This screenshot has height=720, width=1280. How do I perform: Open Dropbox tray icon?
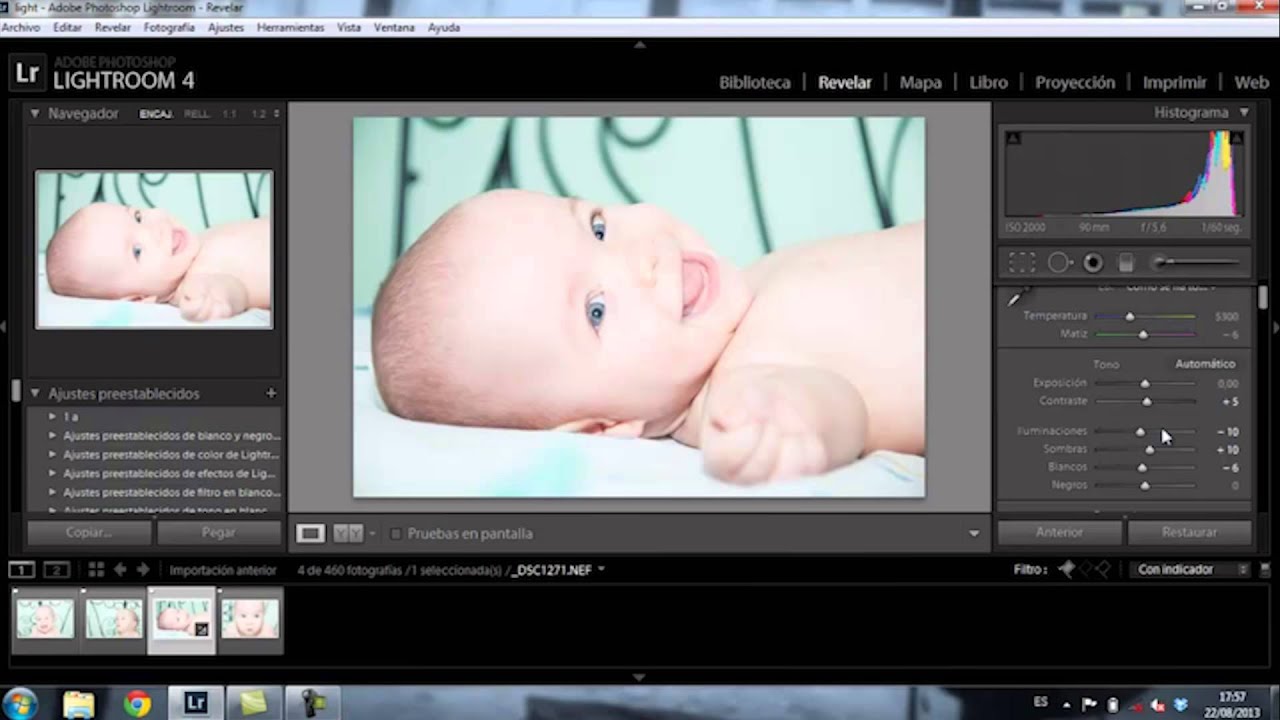pos(1180,705)
